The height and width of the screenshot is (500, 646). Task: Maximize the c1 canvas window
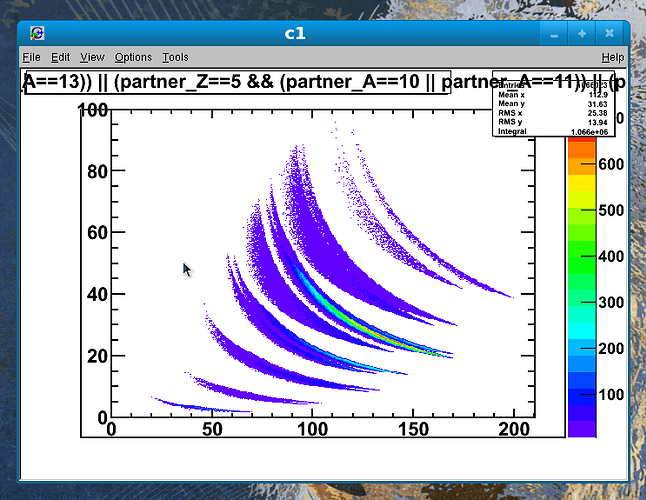point(582,34)
